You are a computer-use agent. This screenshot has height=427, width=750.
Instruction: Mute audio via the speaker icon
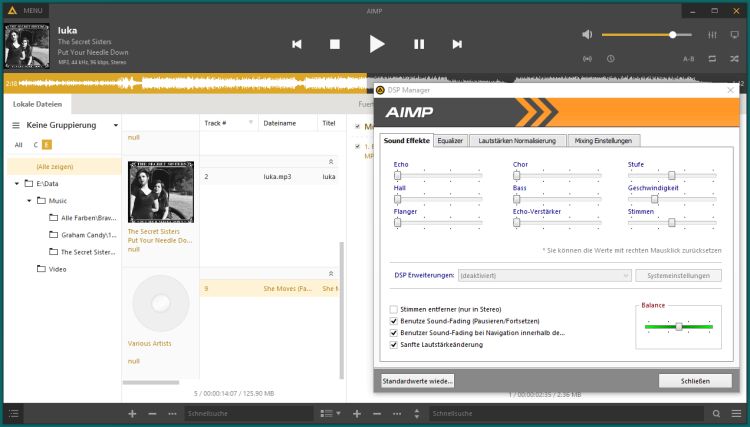pos(587,34)
